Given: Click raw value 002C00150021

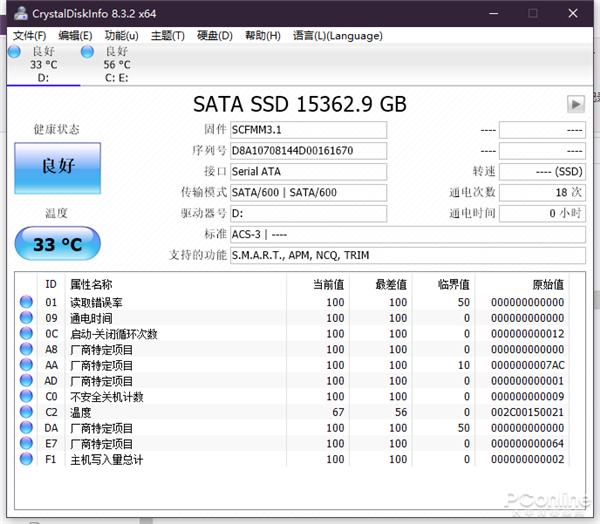Looking at the screenshot, I should coord(528,412).
